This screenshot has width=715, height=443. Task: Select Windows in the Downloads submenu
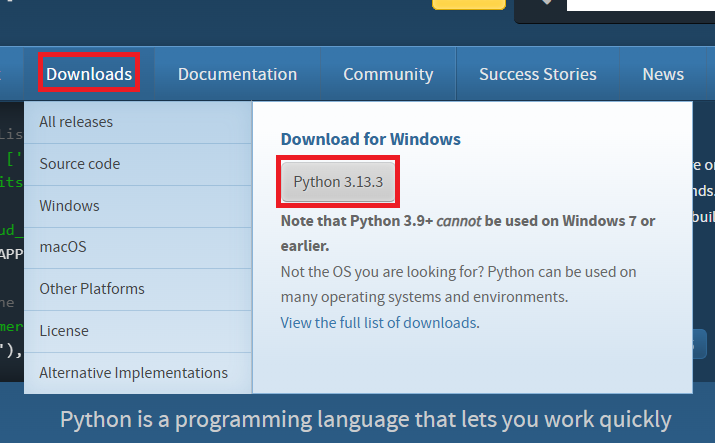click(138, 206)
